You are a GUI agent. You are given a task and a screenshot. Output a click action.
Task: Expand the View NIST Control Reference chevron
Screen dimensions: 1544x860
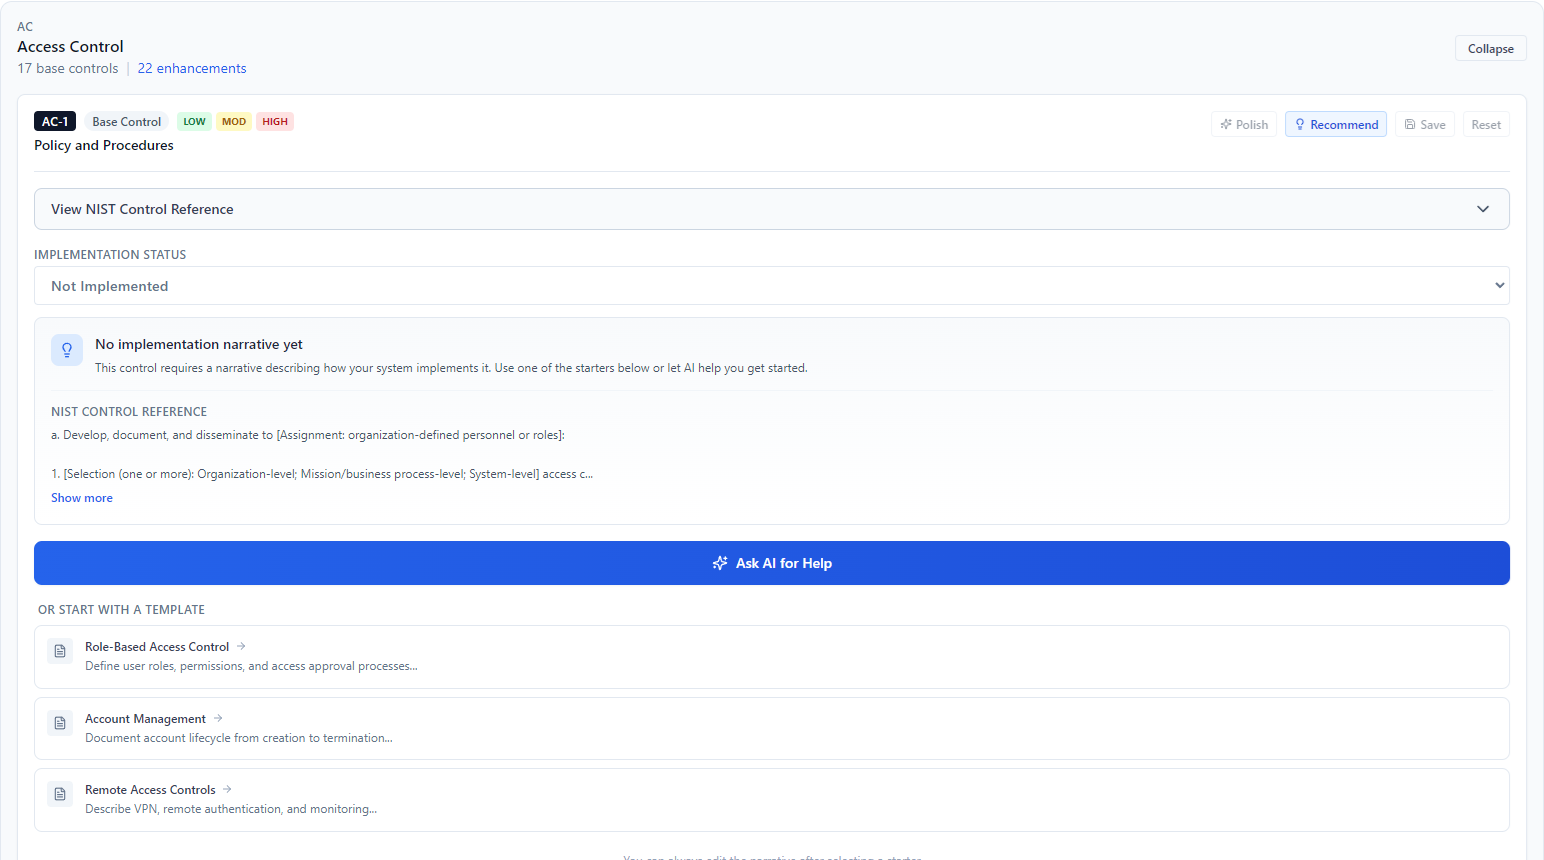[1483, 209]
